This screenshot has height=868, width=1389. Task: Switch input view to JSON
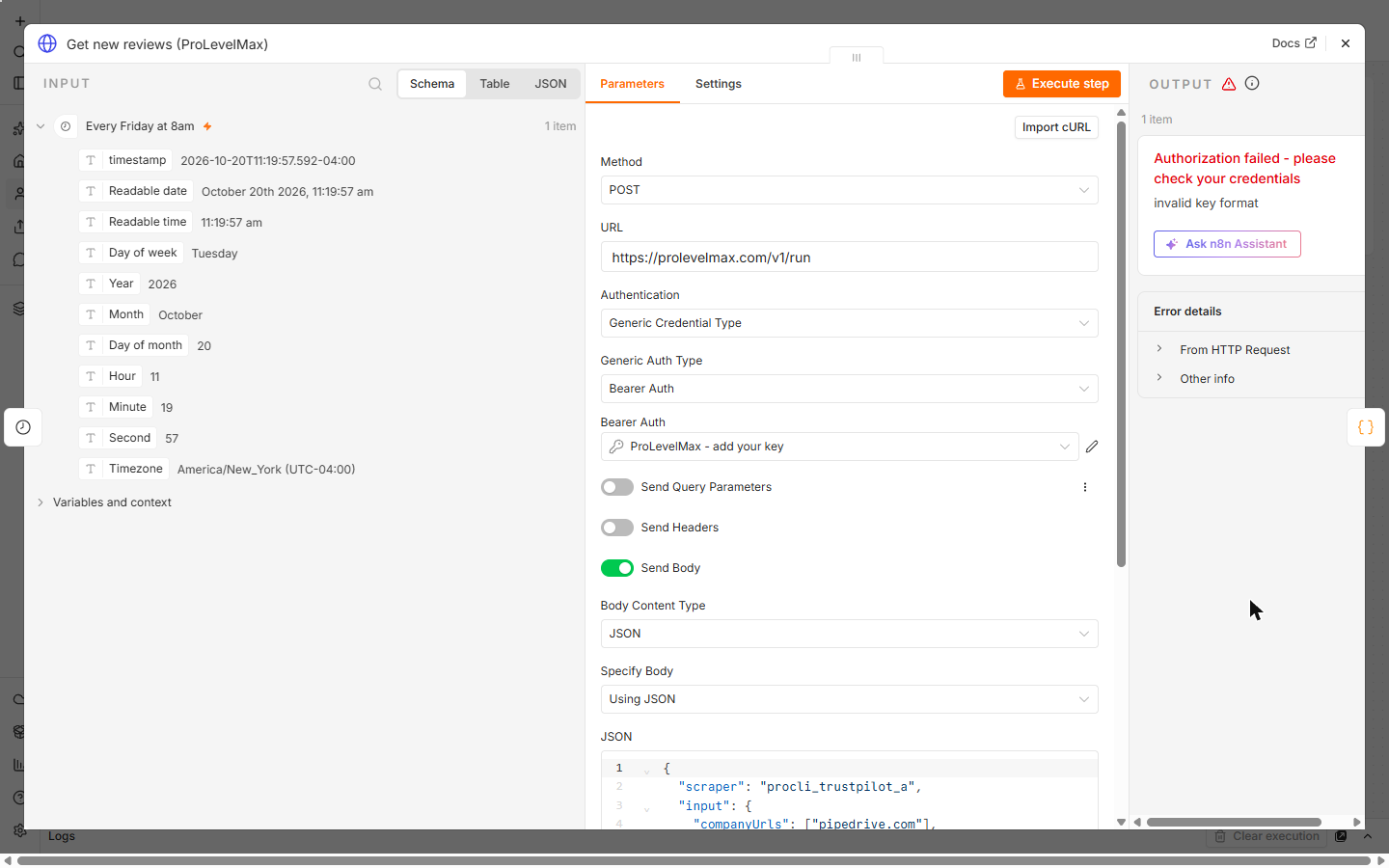[550, 84]
